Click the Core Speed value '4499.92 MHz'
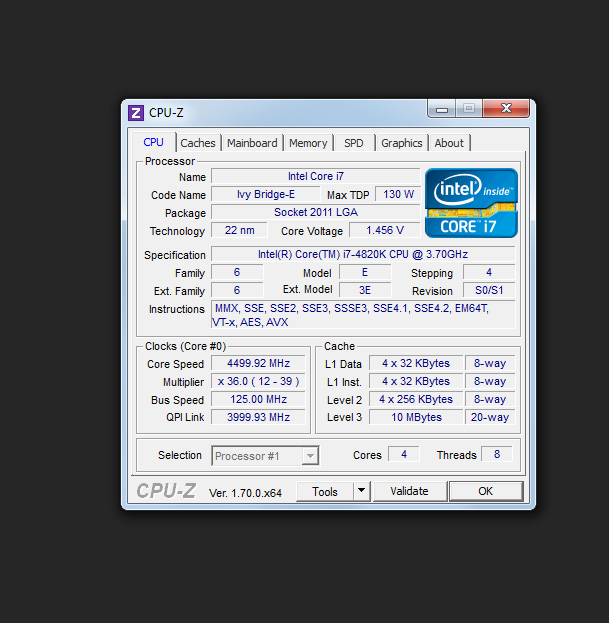Viewport: 609px width, 623px height. pyautogui.click(x=258, y=363)
